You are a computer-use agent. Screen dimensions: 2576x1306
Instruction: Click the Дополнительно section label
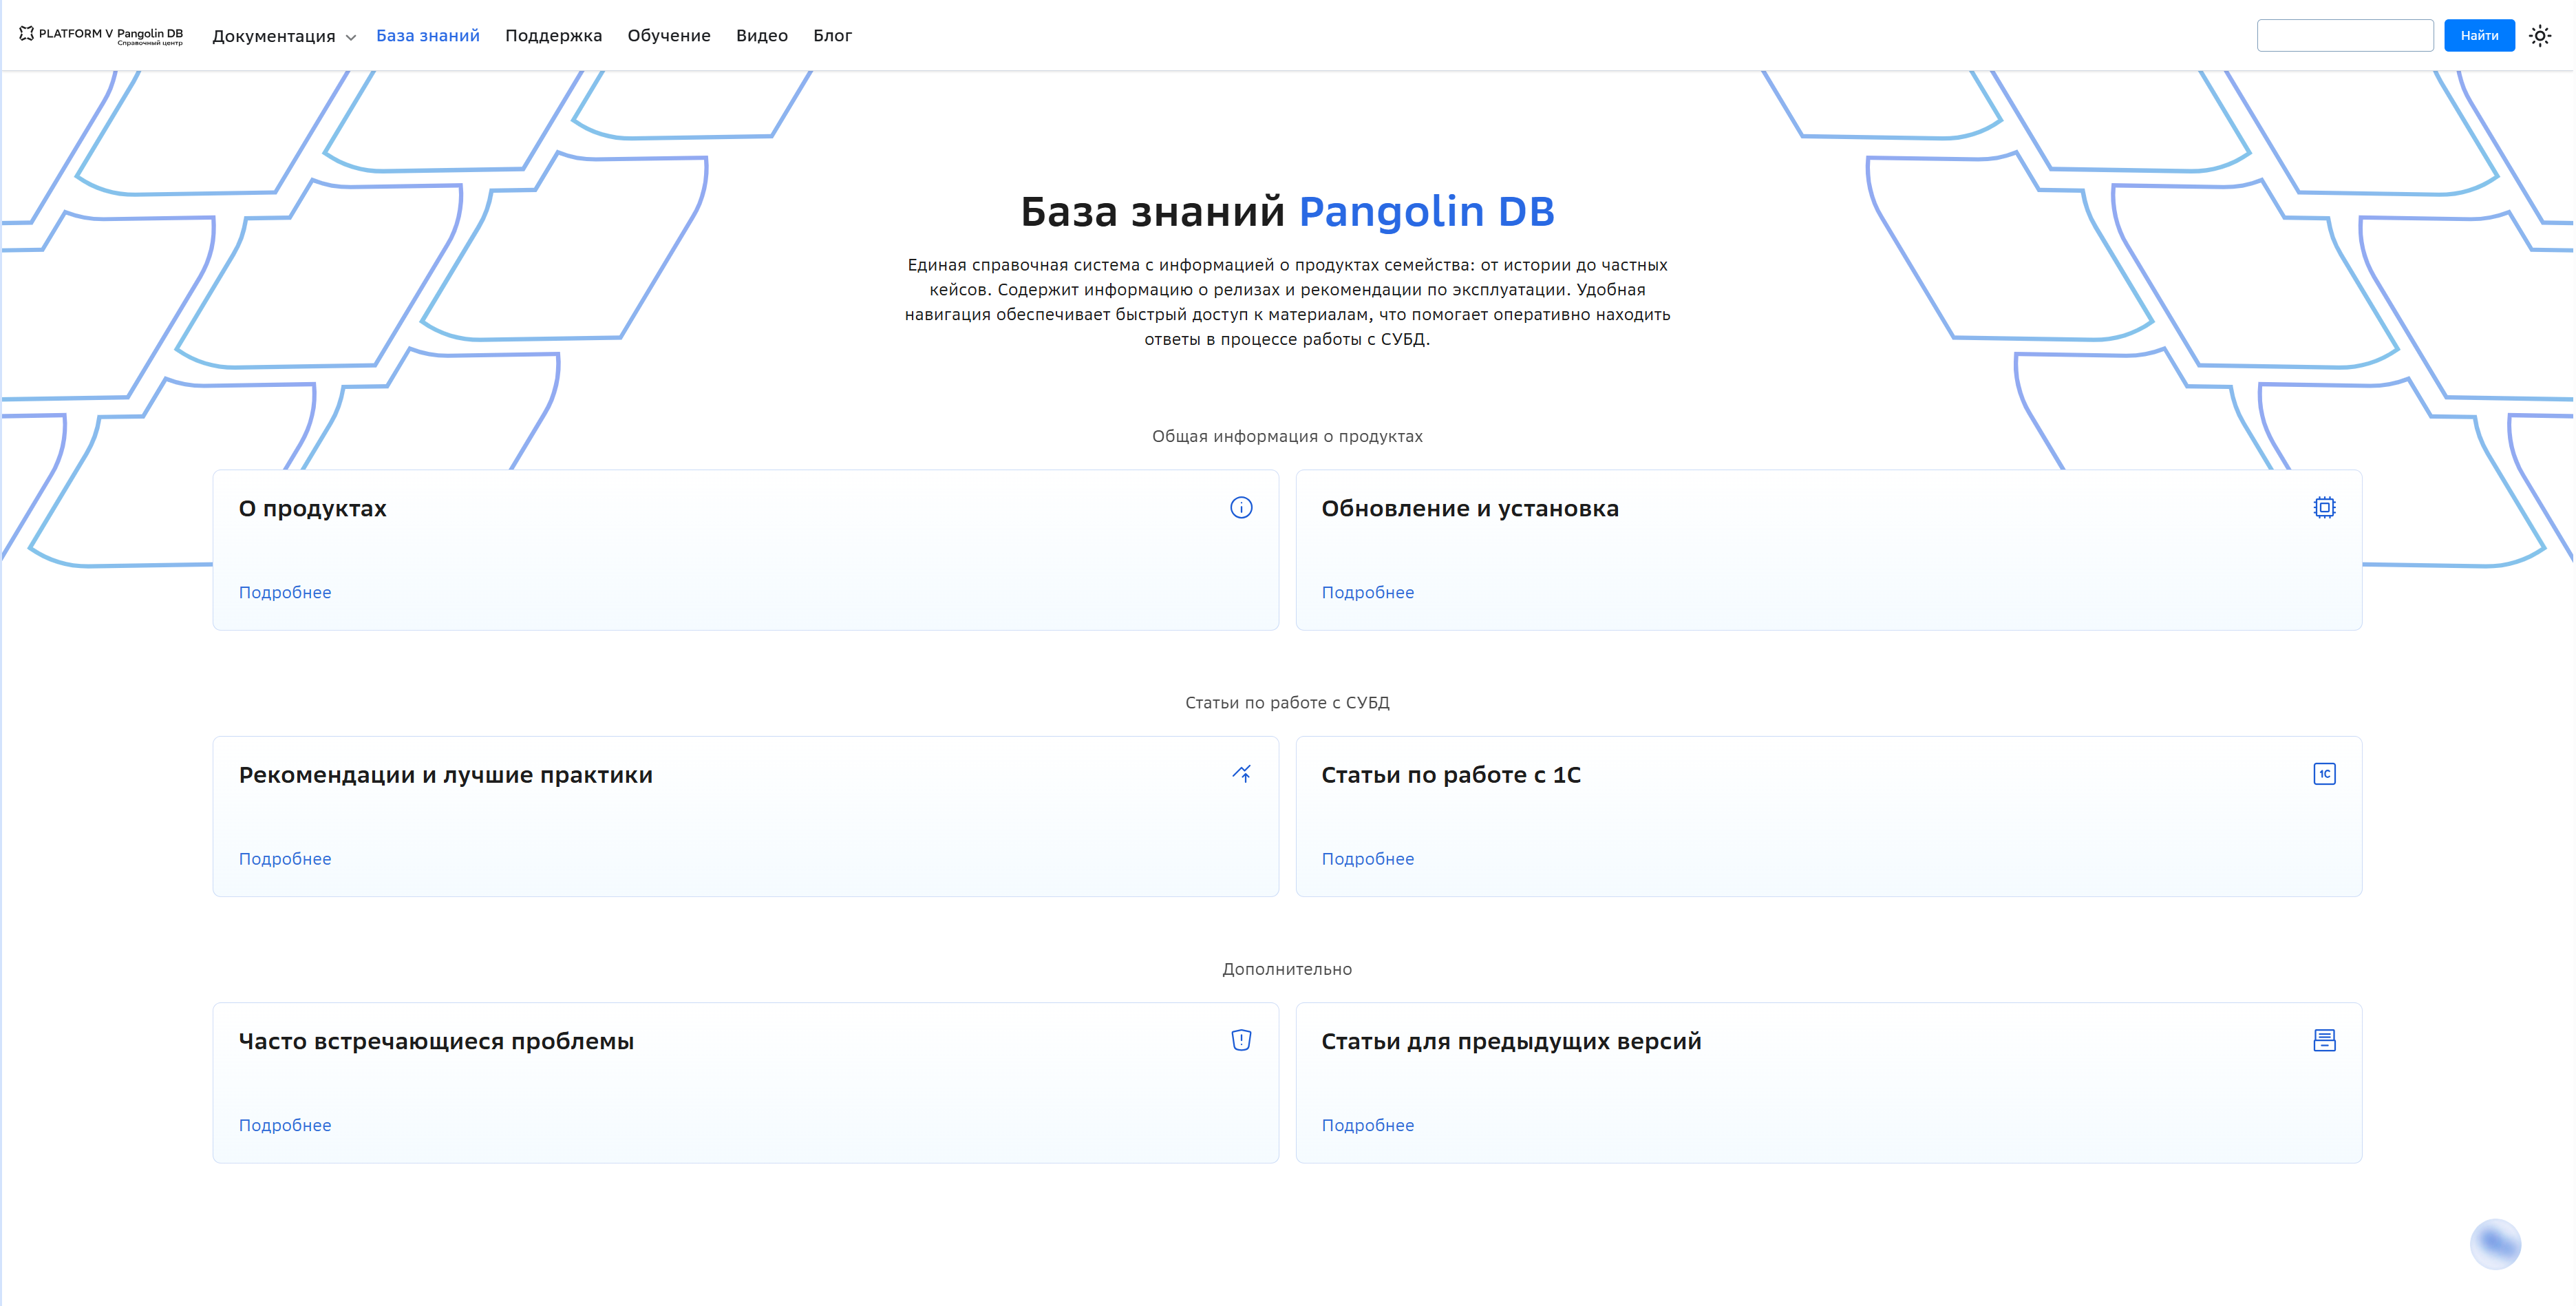pos(1288,969)
